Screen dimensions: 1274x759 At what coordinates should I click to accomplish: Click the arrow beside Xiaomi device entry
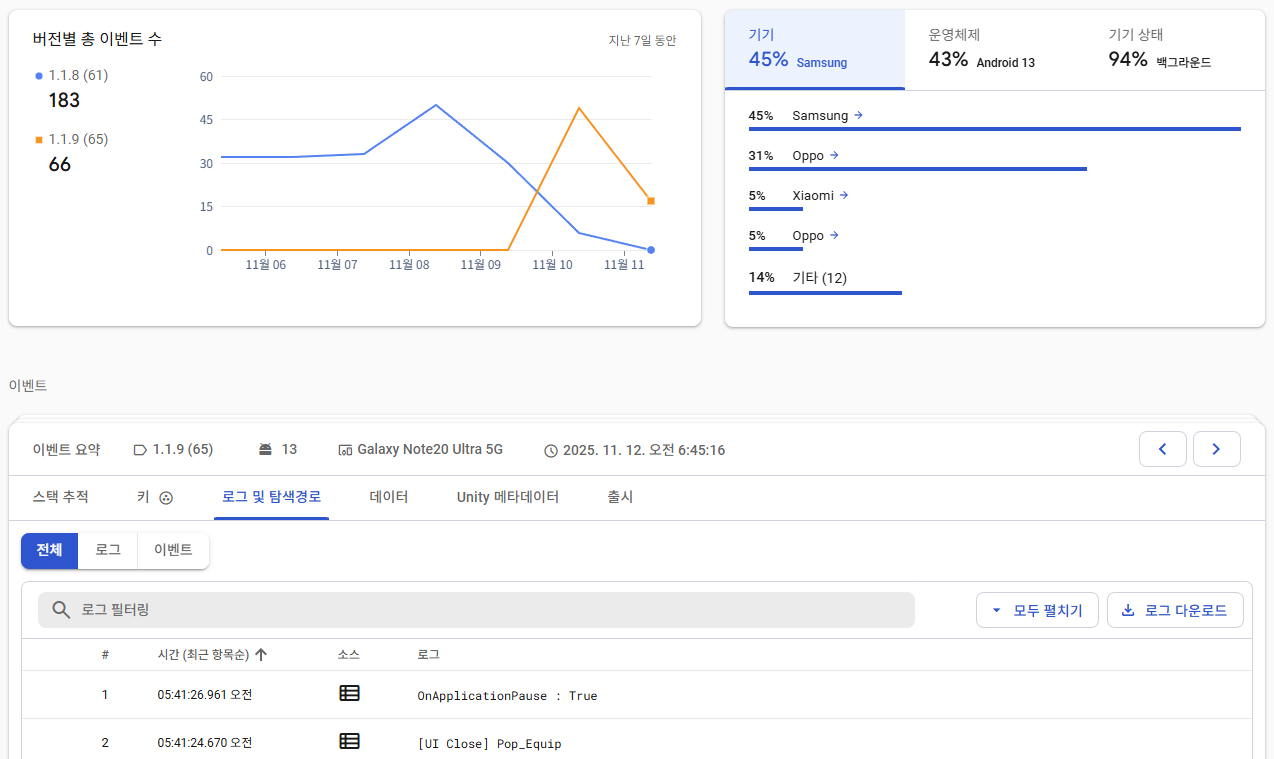click(844, 196)
